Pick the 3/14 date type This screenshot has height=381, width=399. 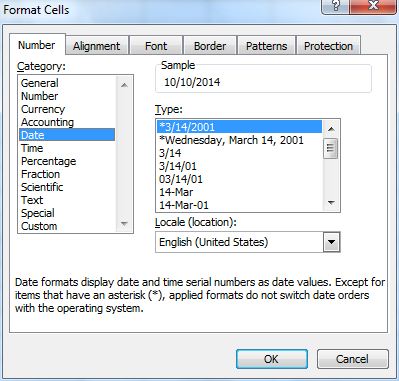pos(239,153)
